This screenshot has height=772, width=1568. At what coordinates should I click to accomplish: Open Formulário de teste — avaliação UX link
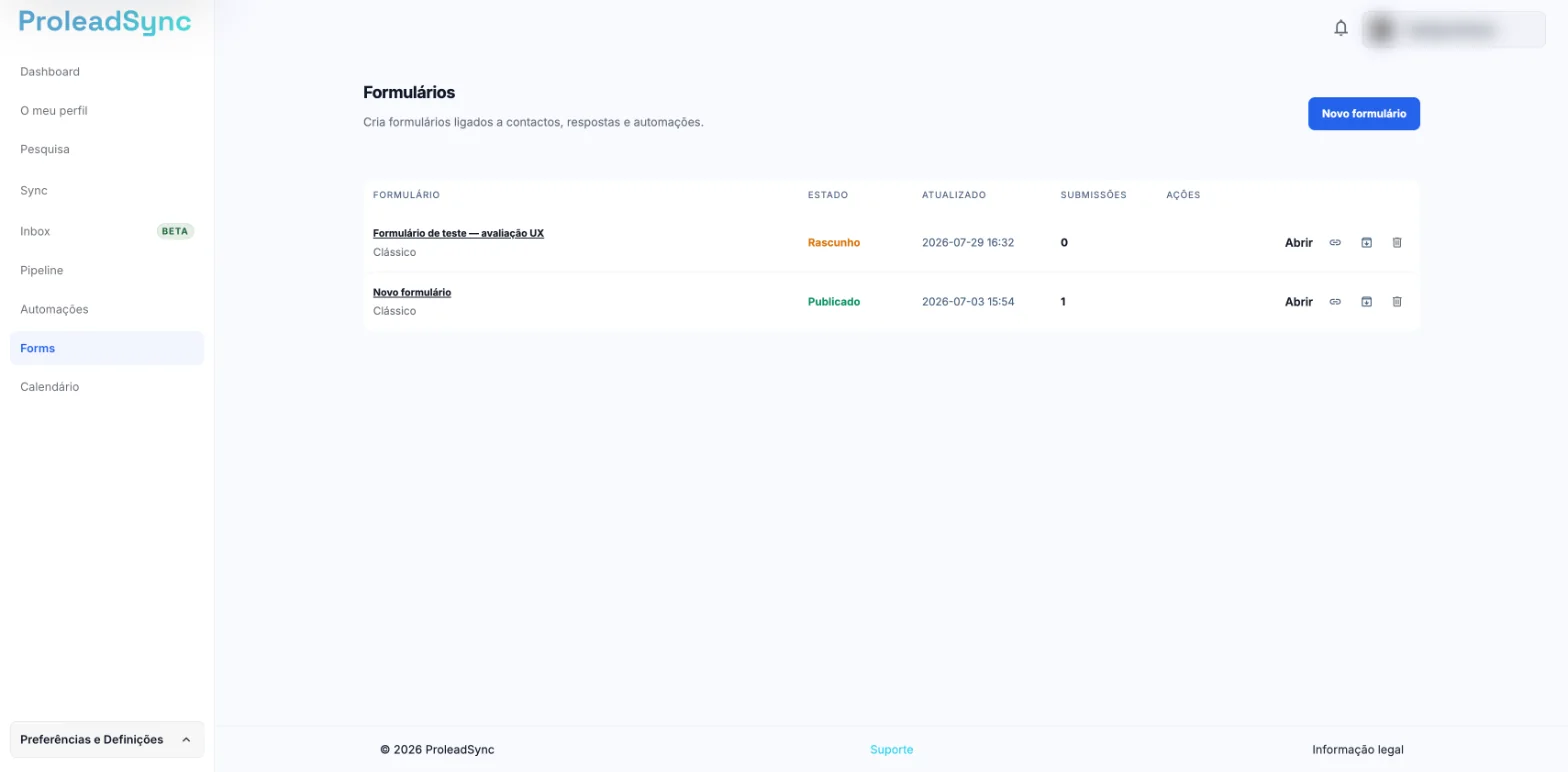[458, 233]
